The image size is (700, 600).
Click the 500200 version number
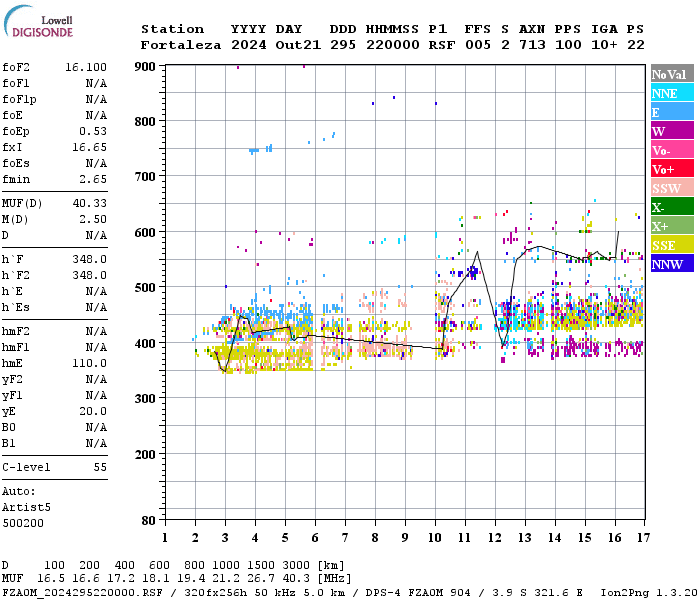click(23, 523)
